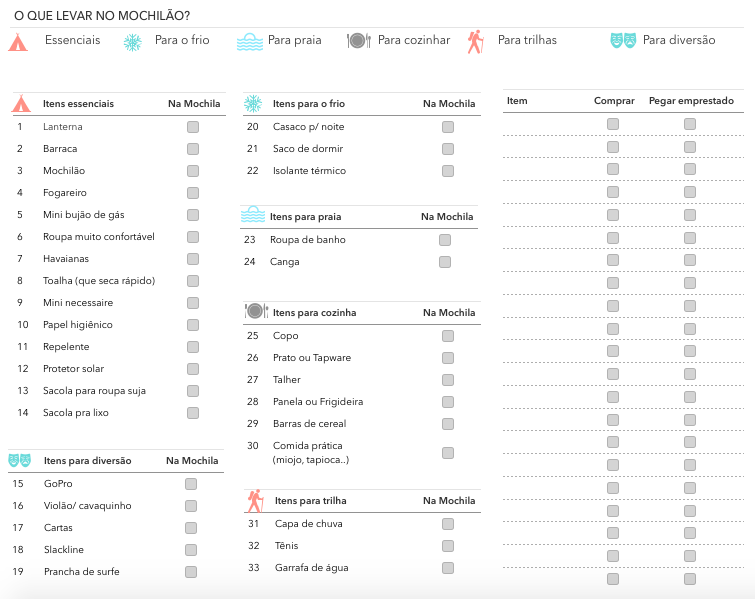Tick the Barraca Na Mochila box

[x=193, y=149]
